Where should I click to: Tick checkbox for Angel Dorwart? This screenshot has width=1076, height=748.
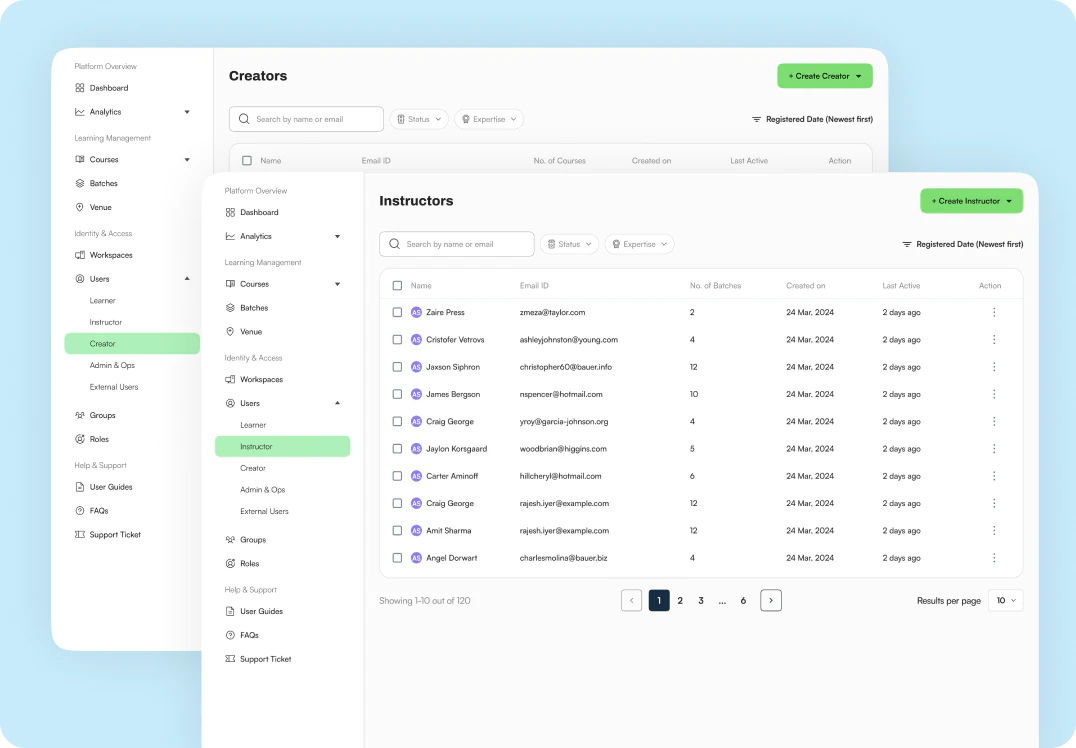[x=397, y=558]
